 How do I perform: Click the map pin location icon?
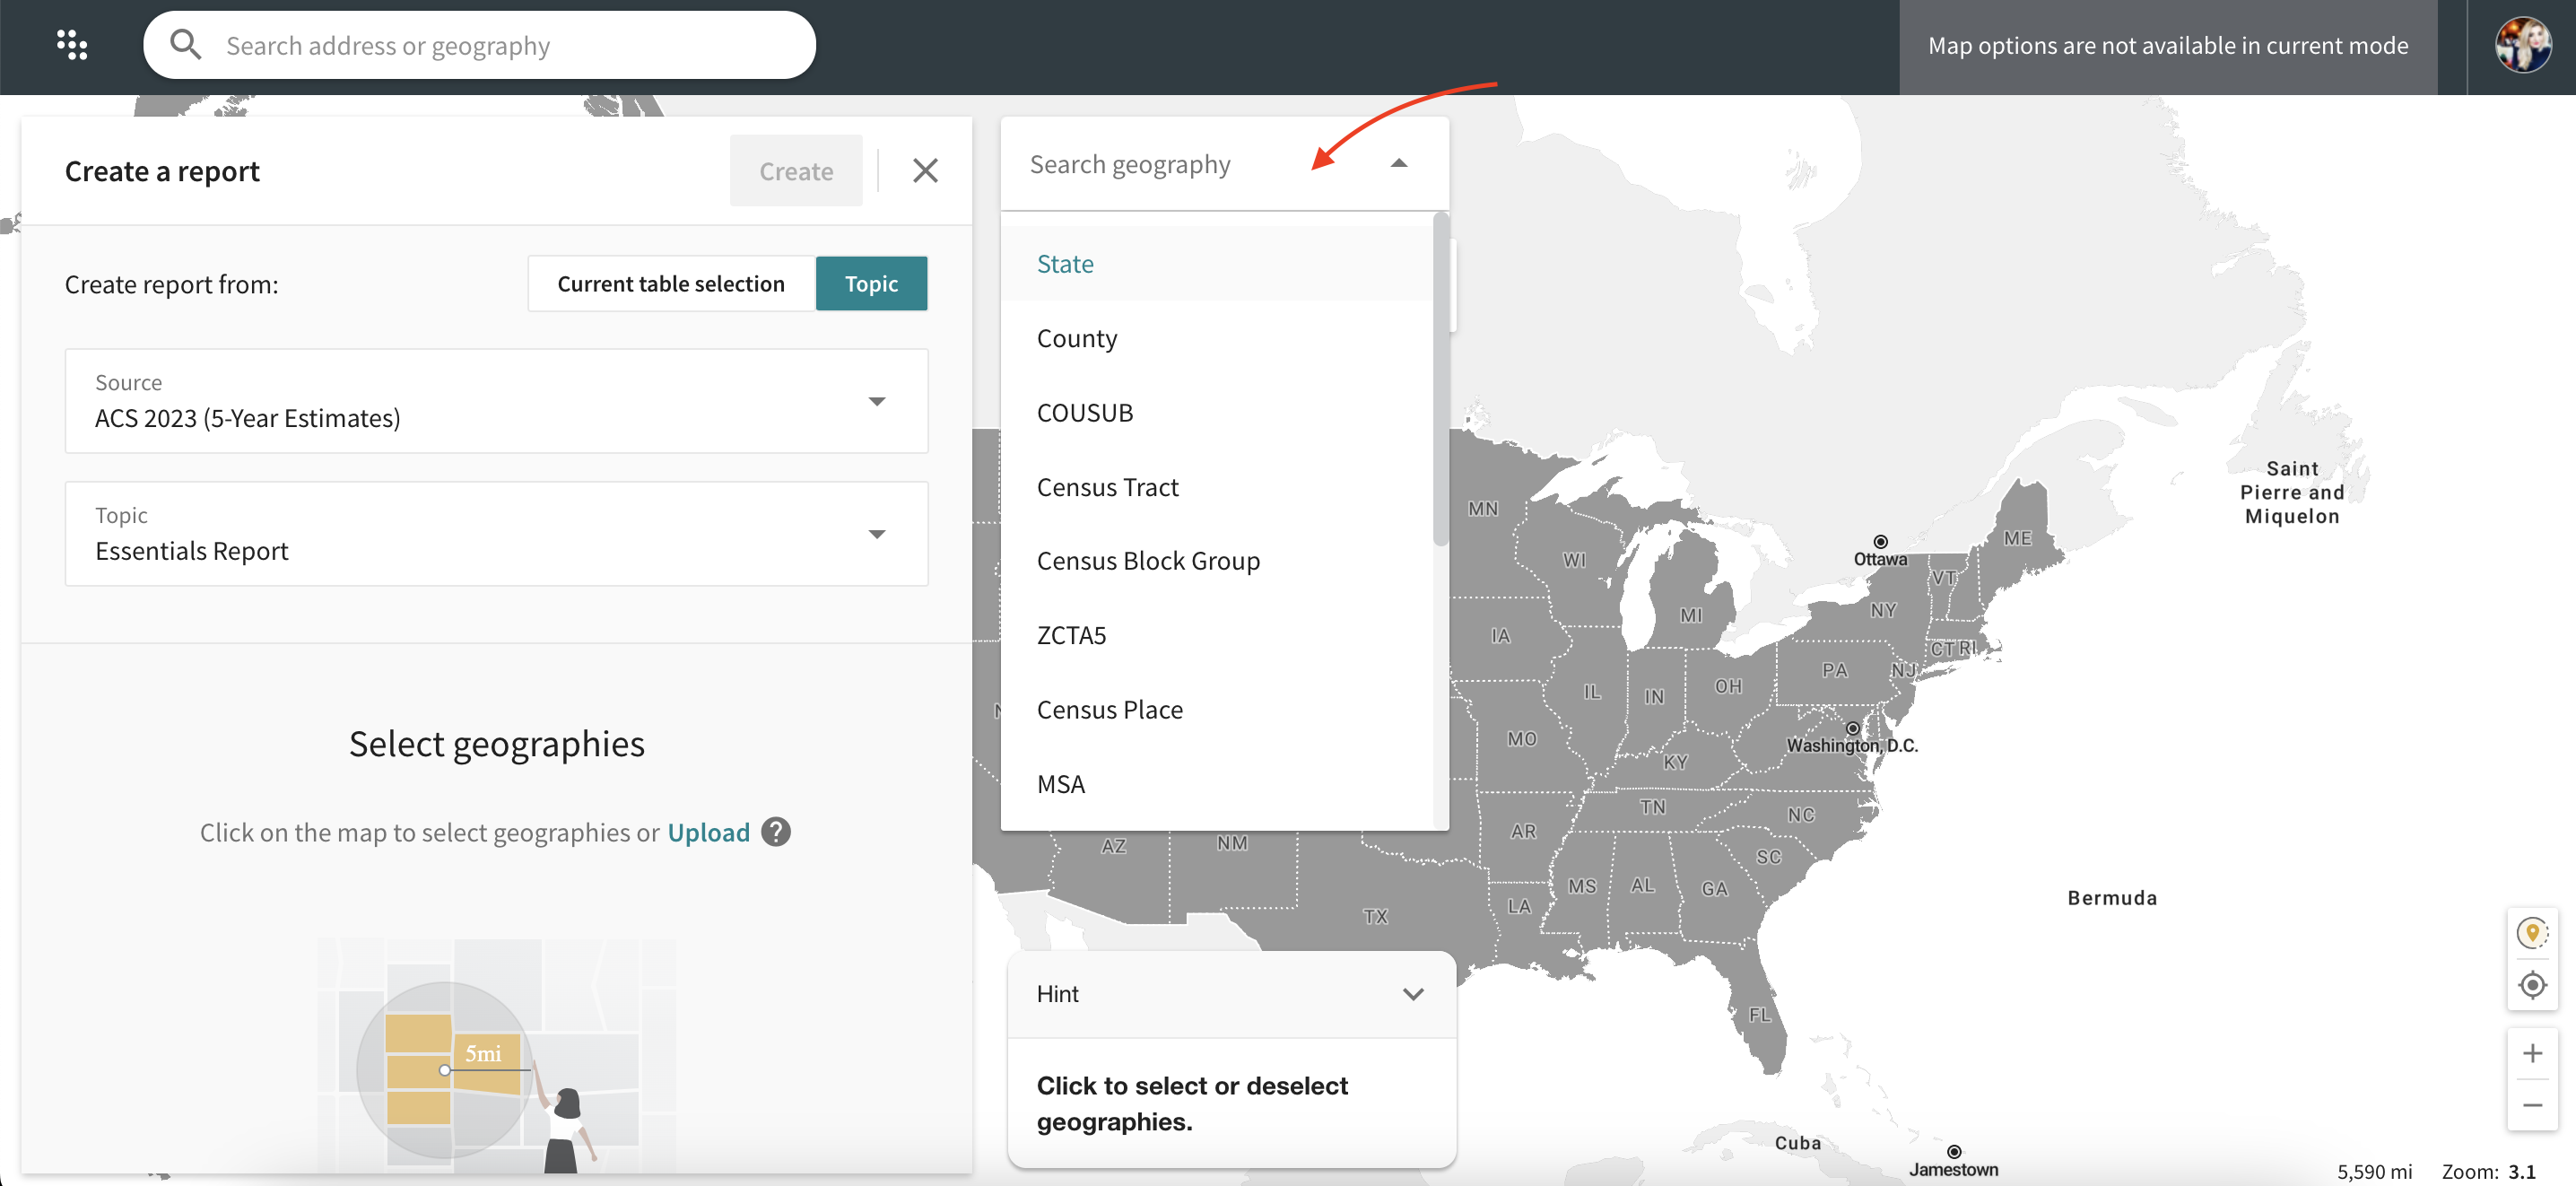coord(2531,933)
